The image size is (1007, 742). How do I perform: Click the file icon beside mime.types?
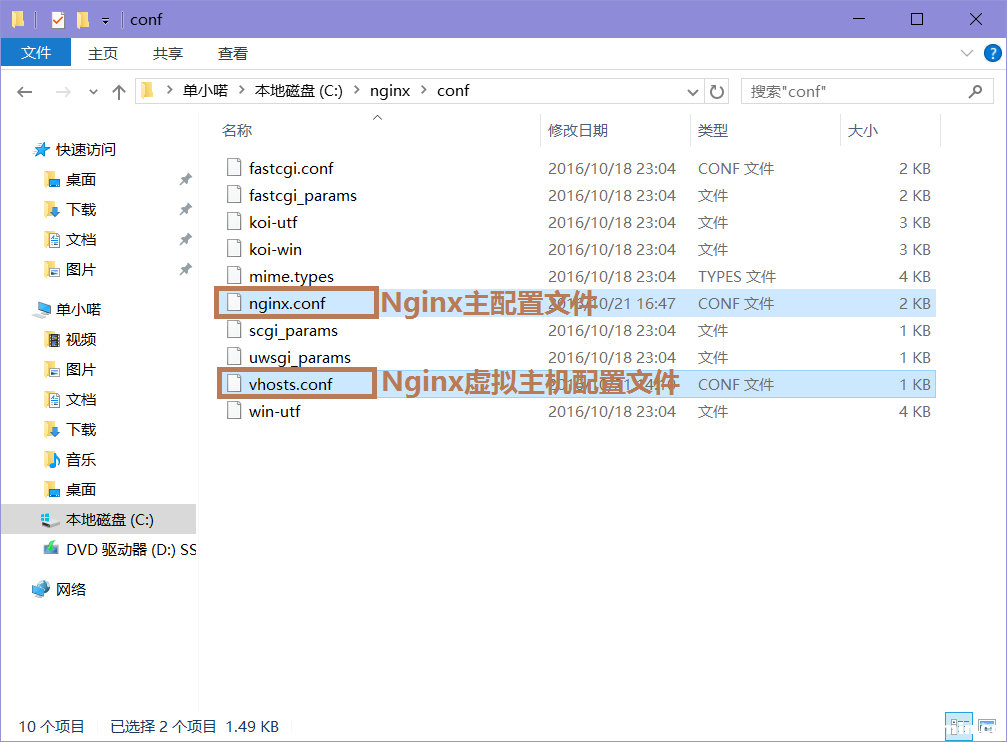tap(234, 276)
